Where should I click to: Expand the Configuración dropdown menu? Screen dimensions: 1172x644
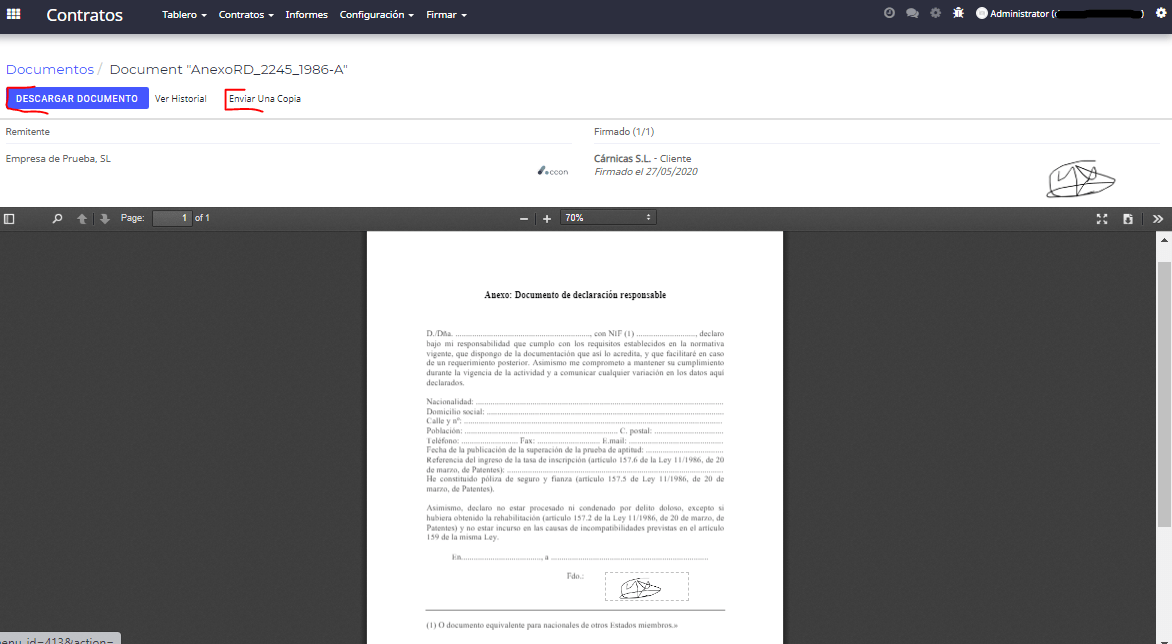tap(377, 14)
